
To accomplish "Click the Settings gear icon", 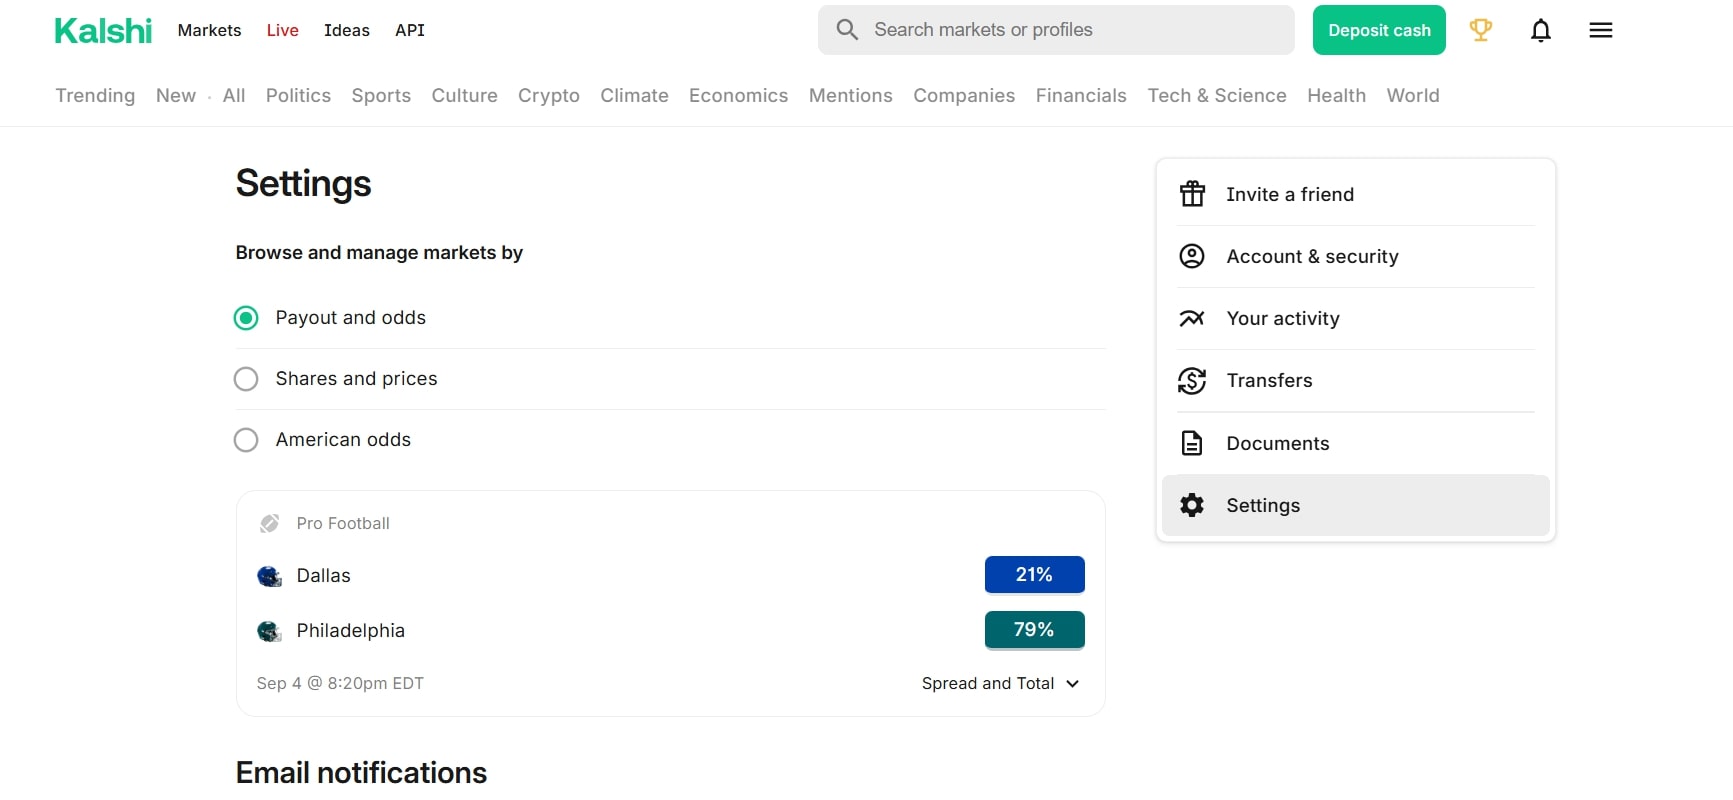I will click(x=1192, y=505).
